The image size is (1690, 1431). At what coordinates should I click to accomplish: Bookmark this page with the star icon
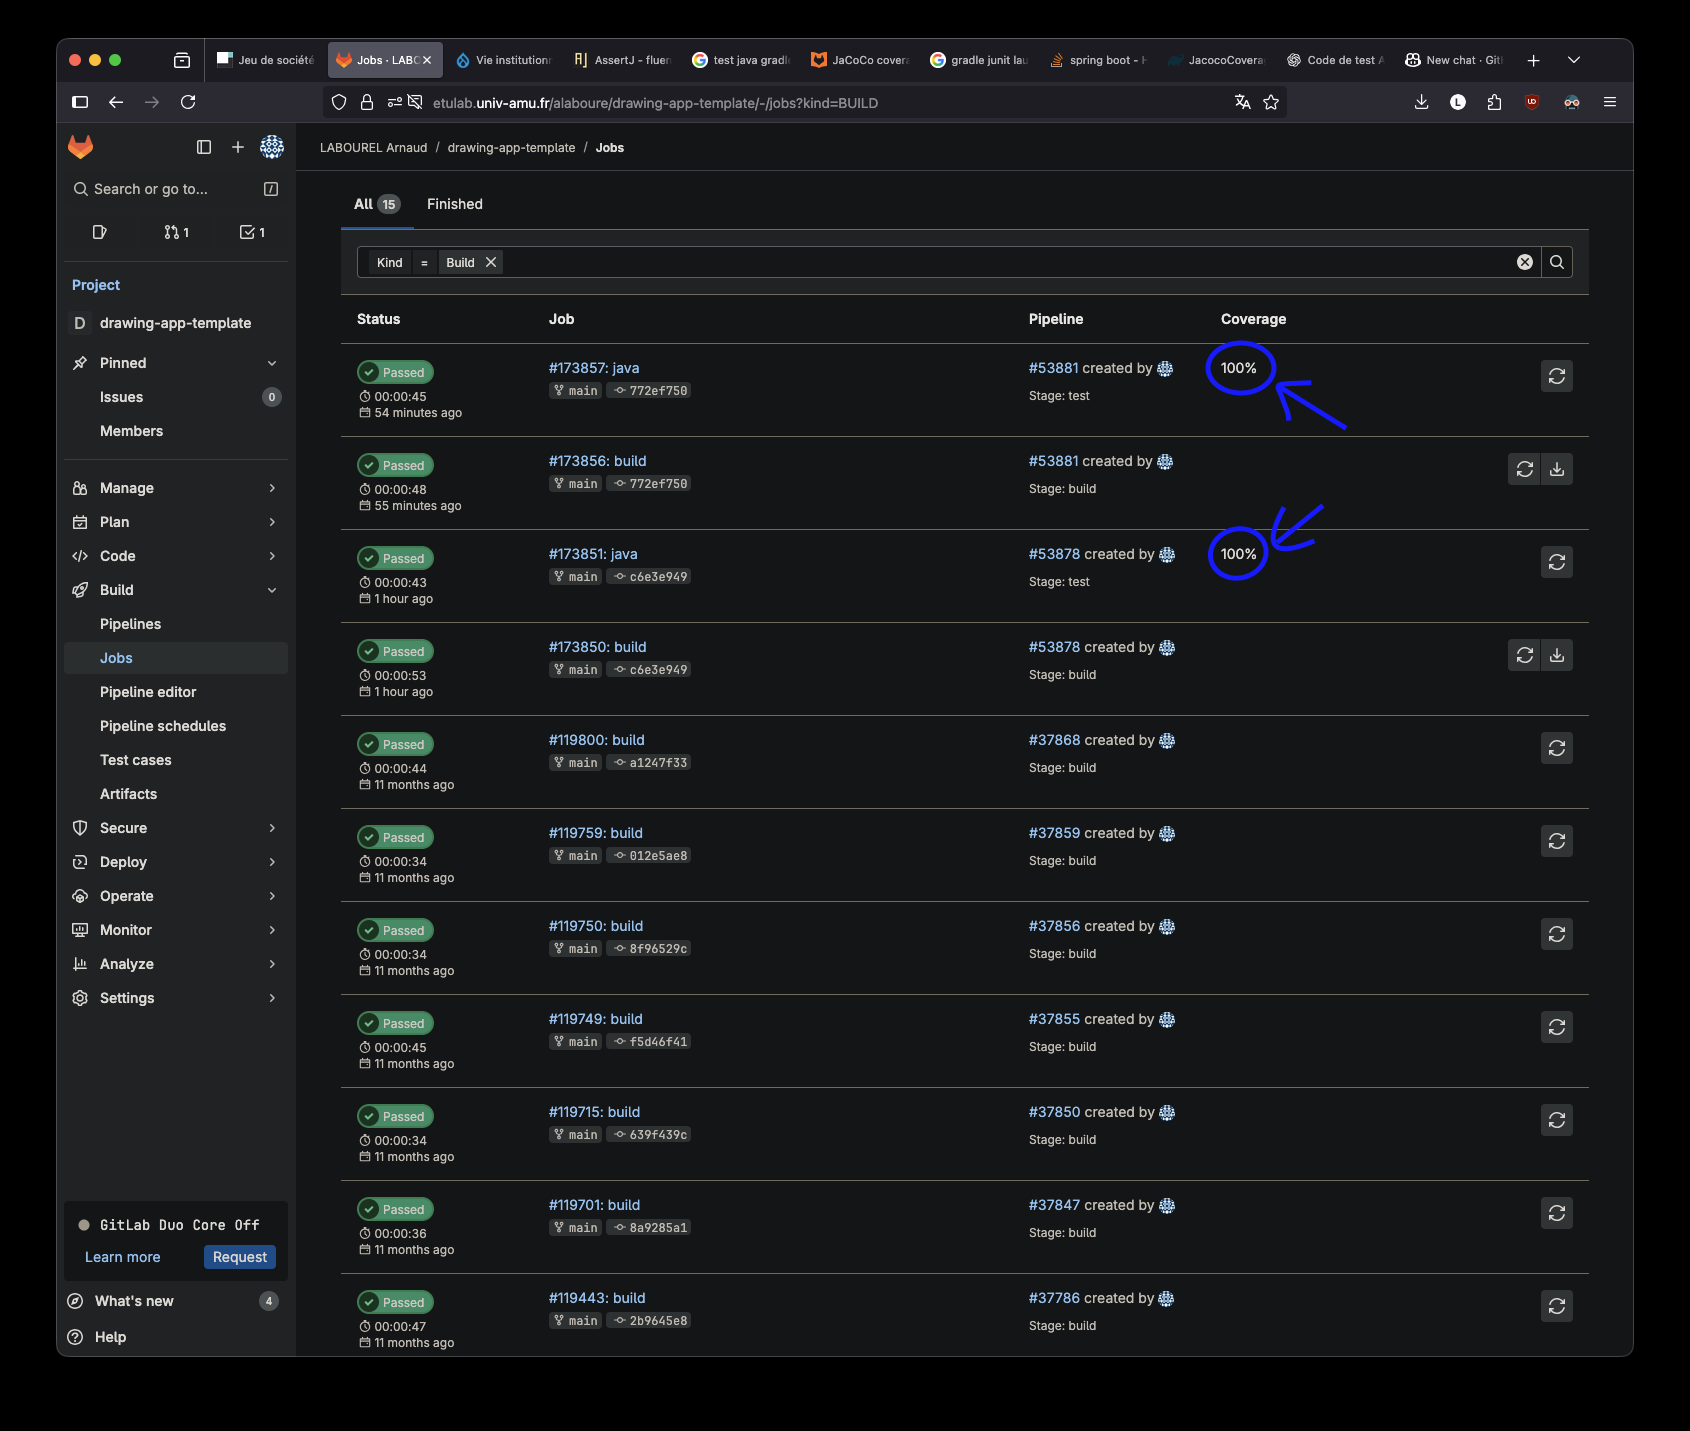coord(1271,102)
